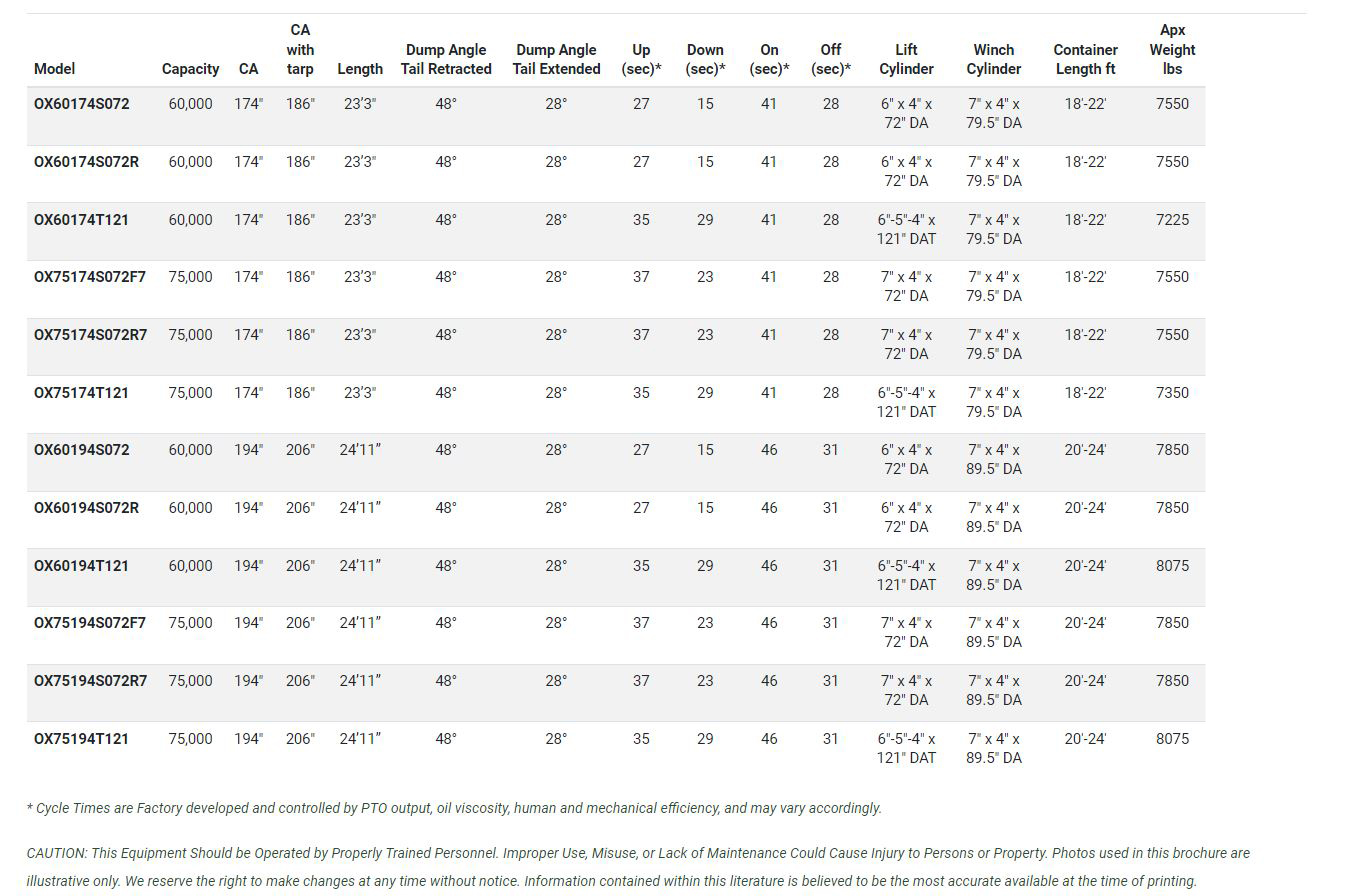Select model OX75174T121
1346x896 pixels.
click(81, 393)
